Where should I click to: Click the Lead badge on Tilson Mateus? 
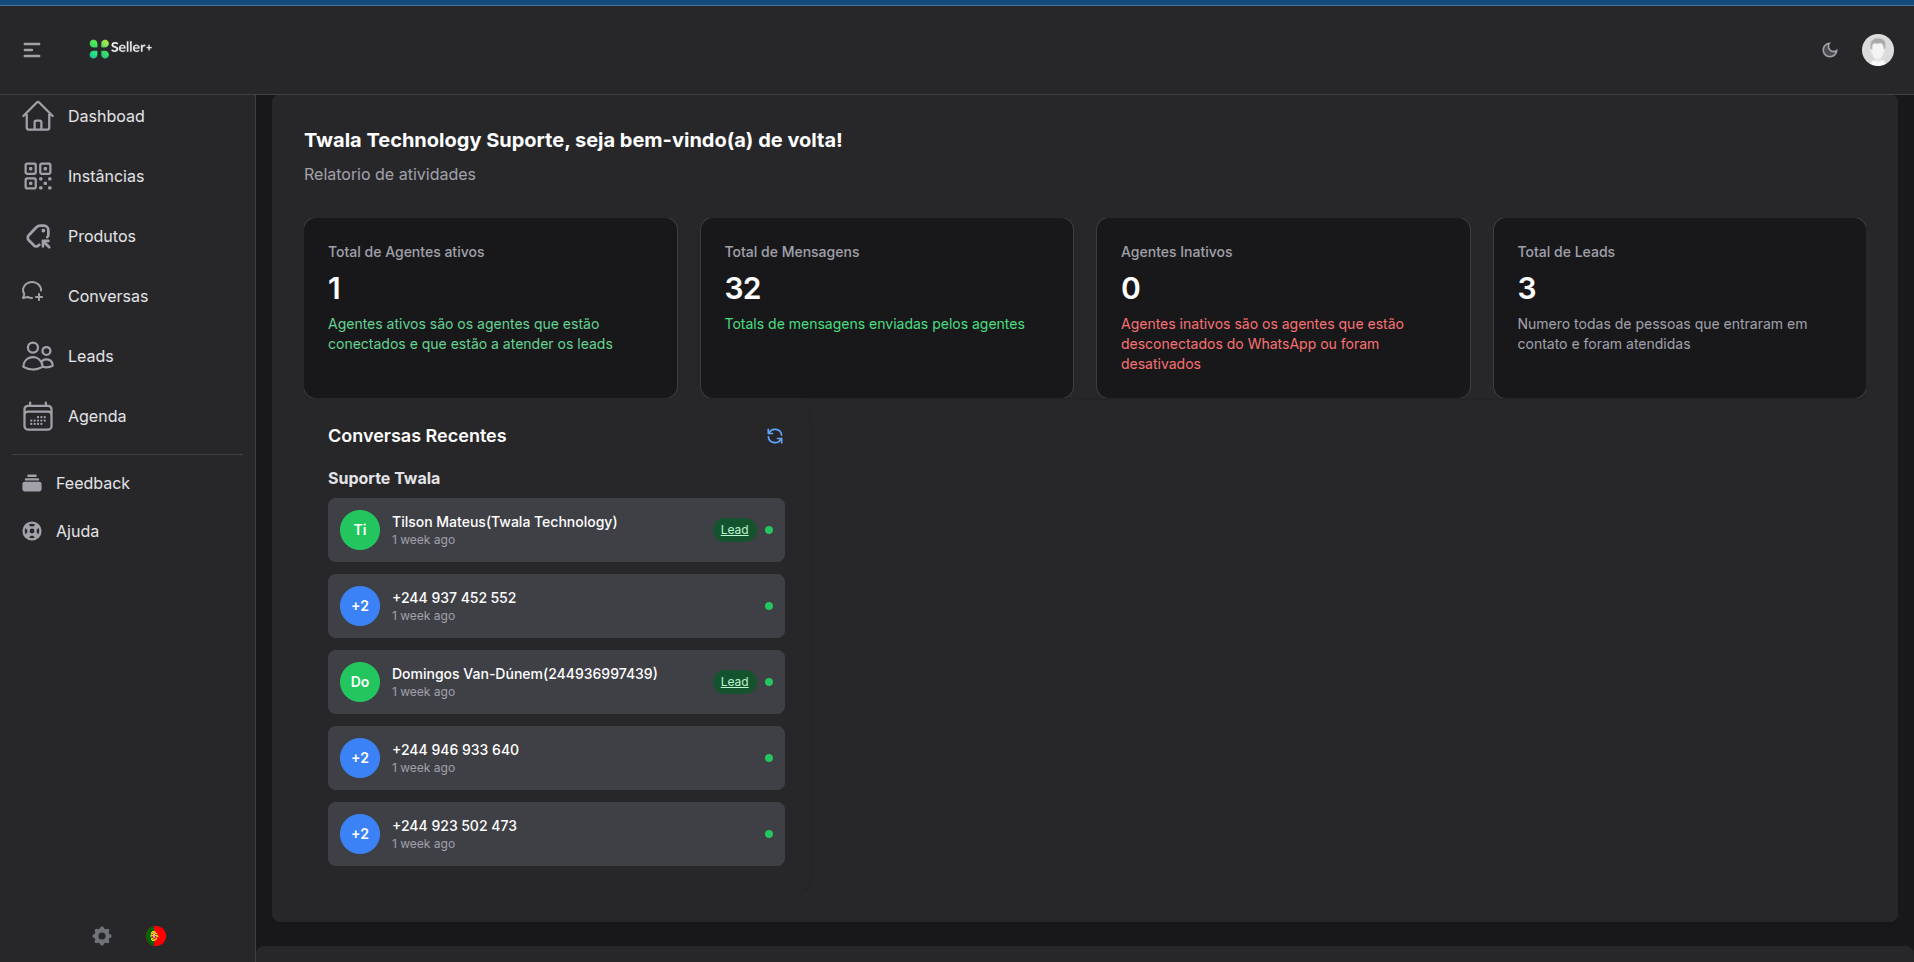coord(735,530)
